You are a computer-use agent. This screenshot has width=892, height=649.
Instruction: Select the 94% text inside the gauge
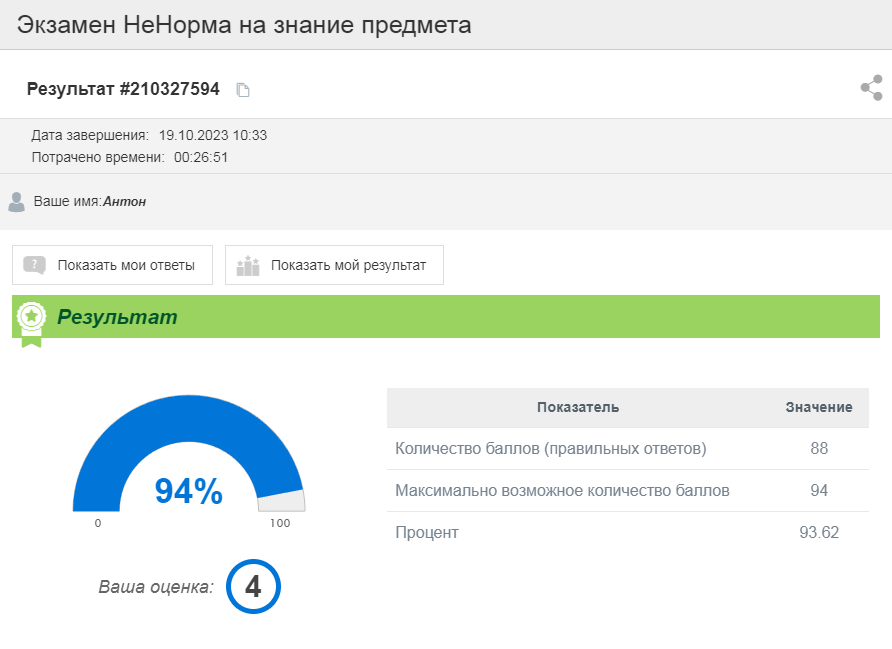point(188,491)
